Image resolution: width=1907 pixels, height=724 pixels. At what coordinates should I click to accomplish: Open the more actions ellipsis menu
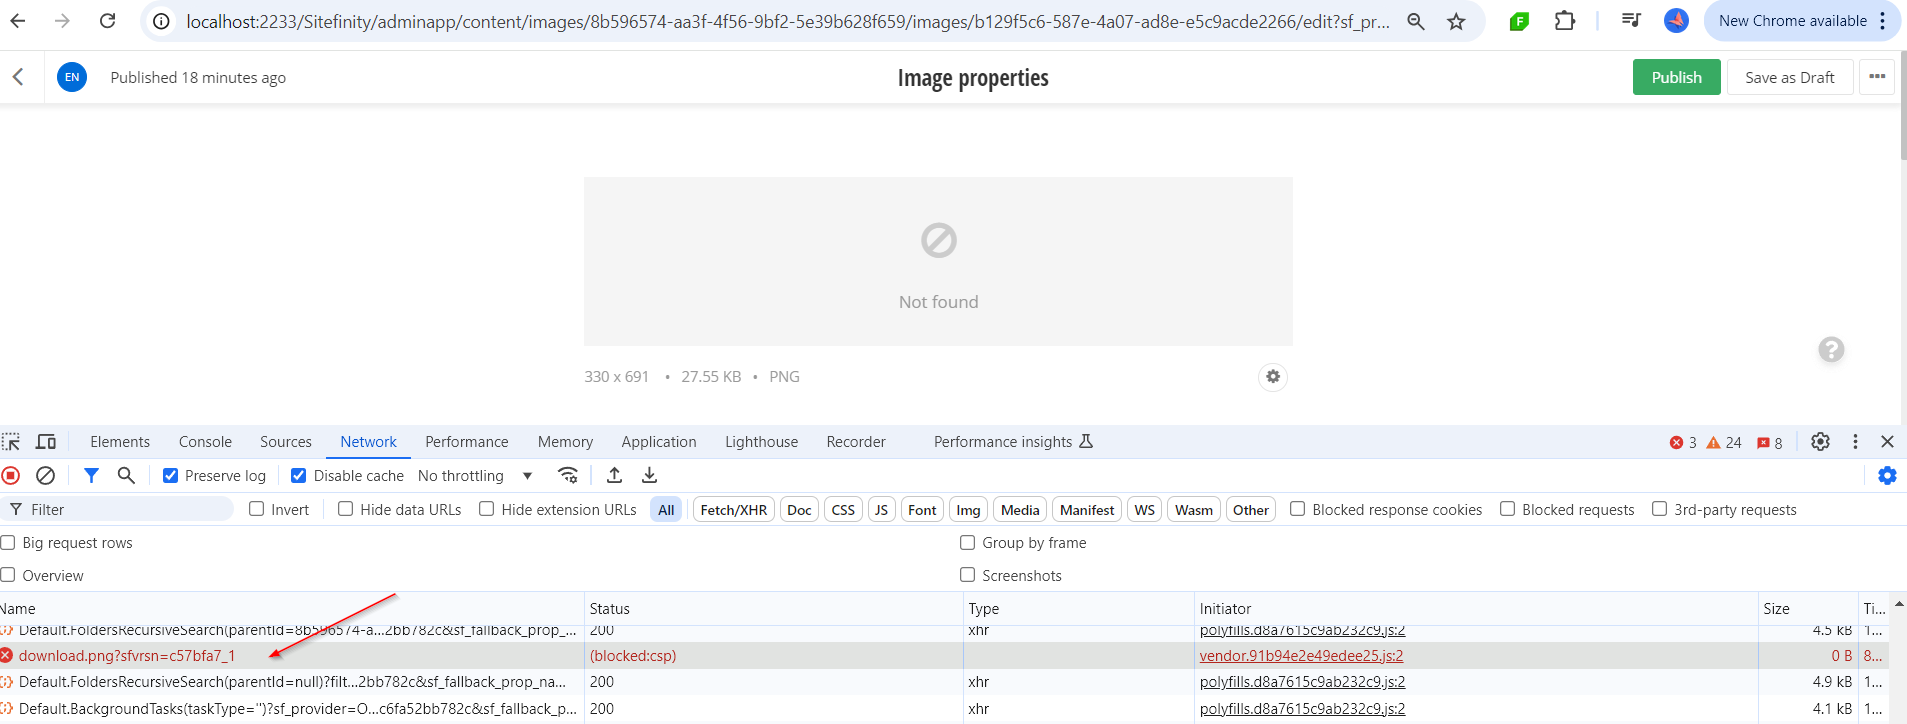pyautogui.click(x=1877, y=77)
